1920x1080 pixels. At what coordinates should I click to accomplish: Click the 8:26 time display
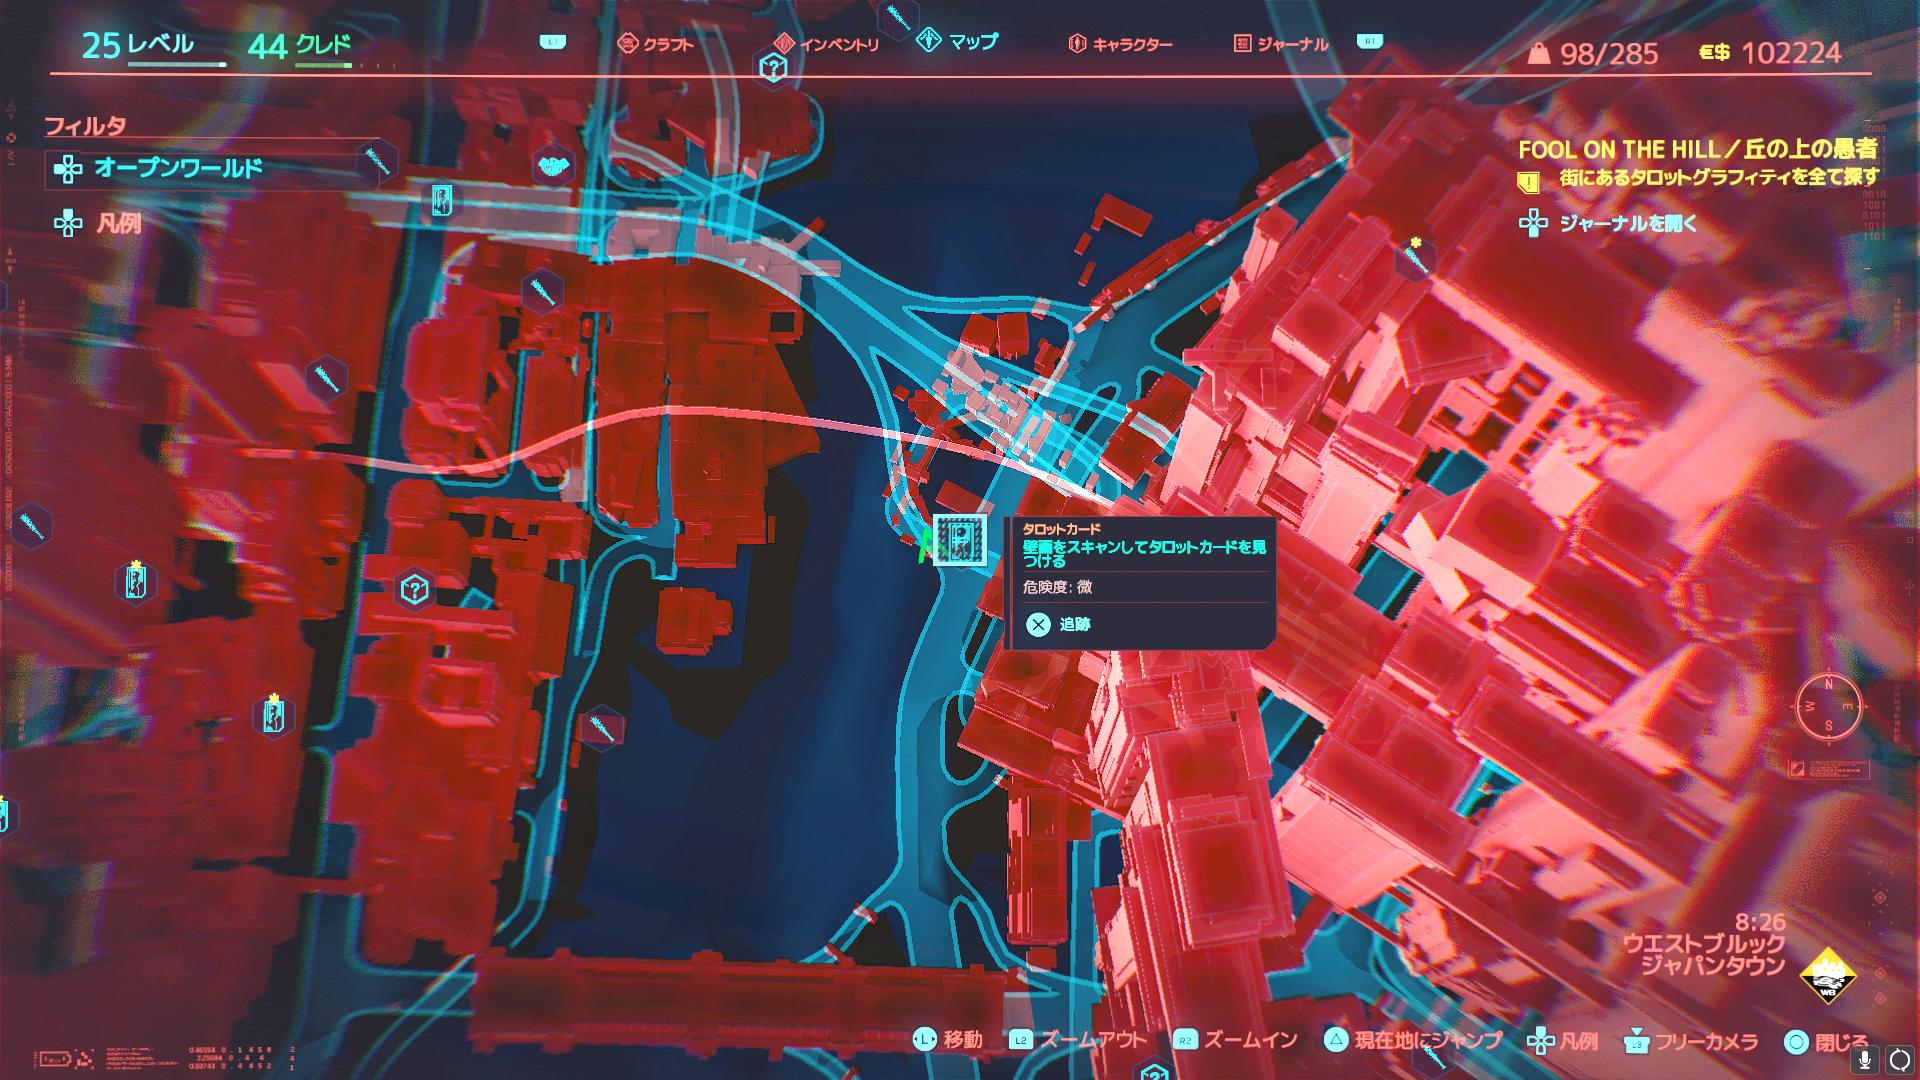tap(1760, 921)
